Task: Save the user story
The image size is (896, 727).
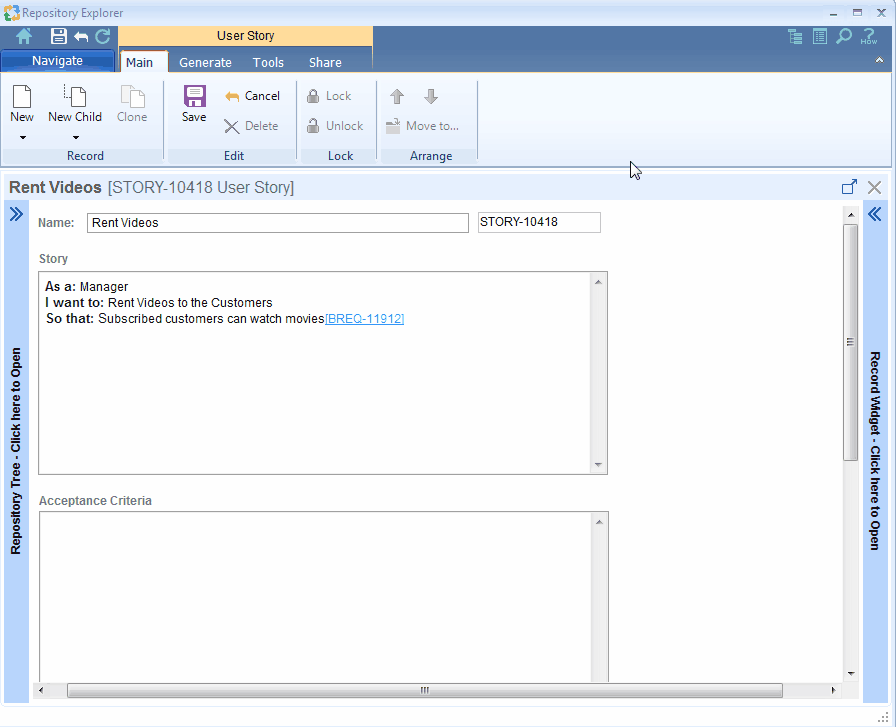Action: 194,103
